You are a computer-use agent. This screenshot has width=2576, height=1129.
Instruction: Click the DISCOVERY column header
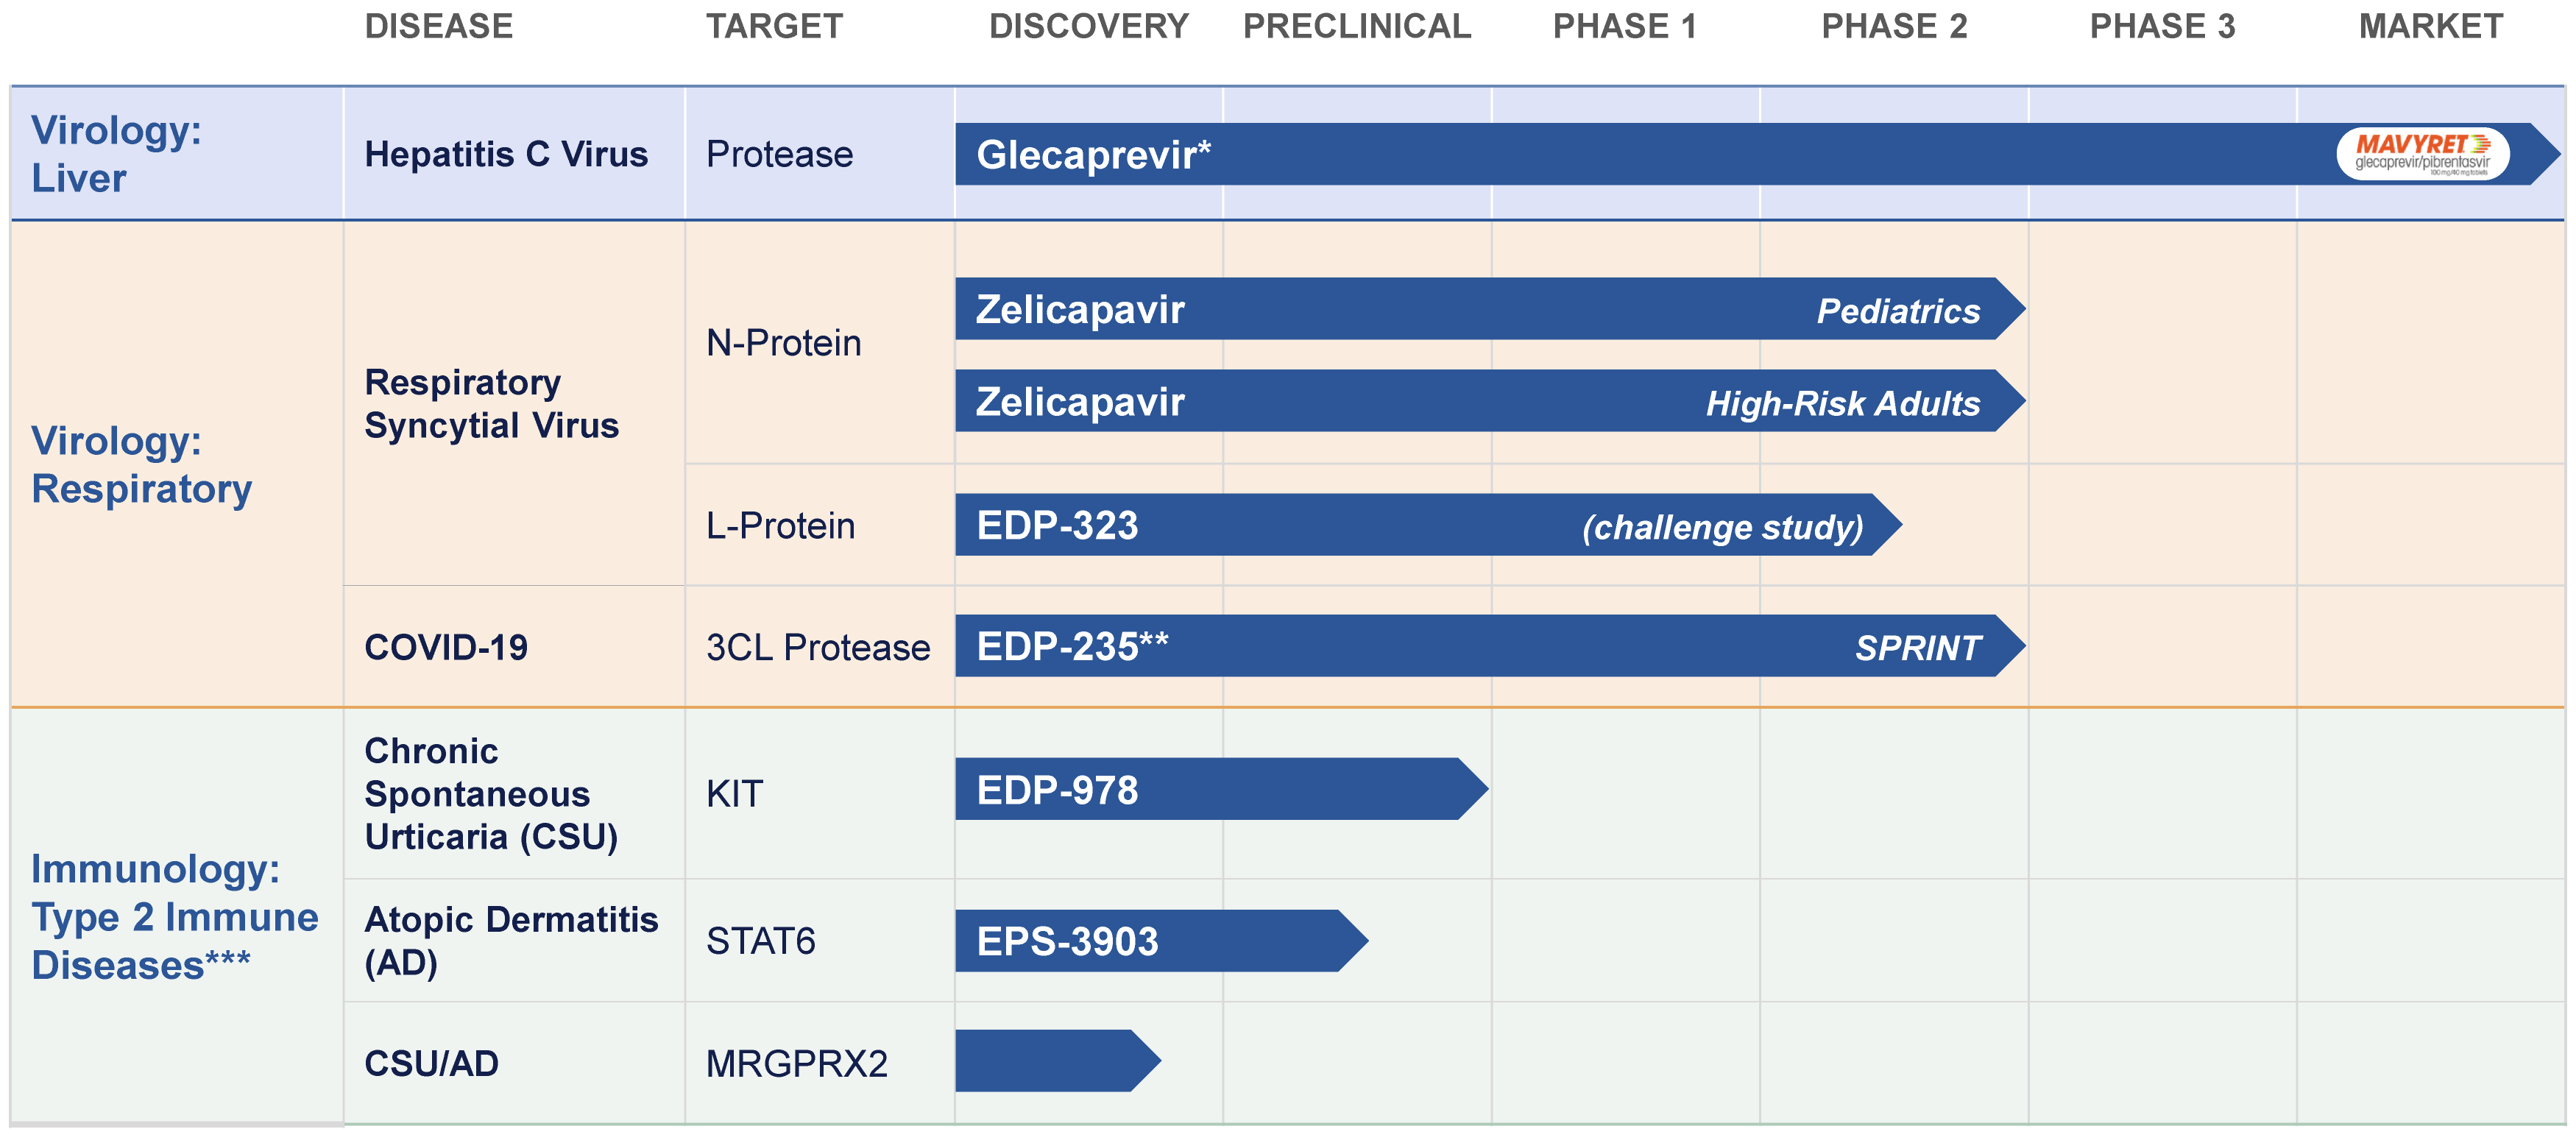tap(1089, 26)
